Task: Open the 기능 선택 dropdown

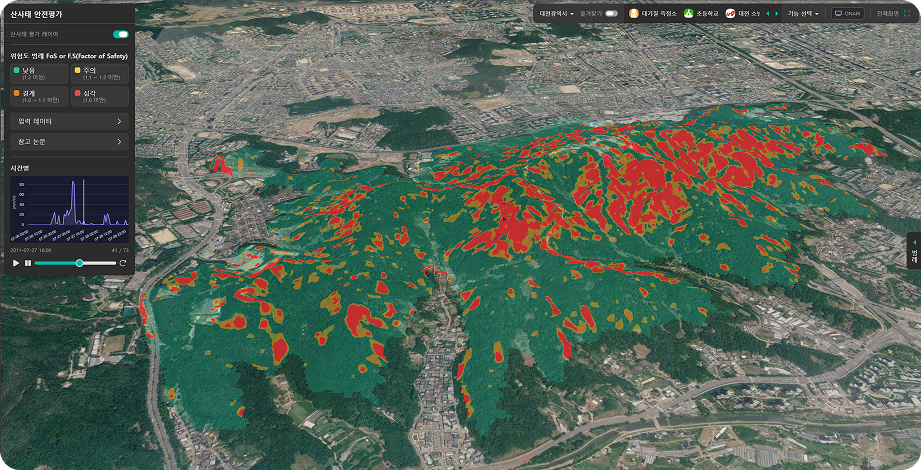Action: [x=803, y=14]
